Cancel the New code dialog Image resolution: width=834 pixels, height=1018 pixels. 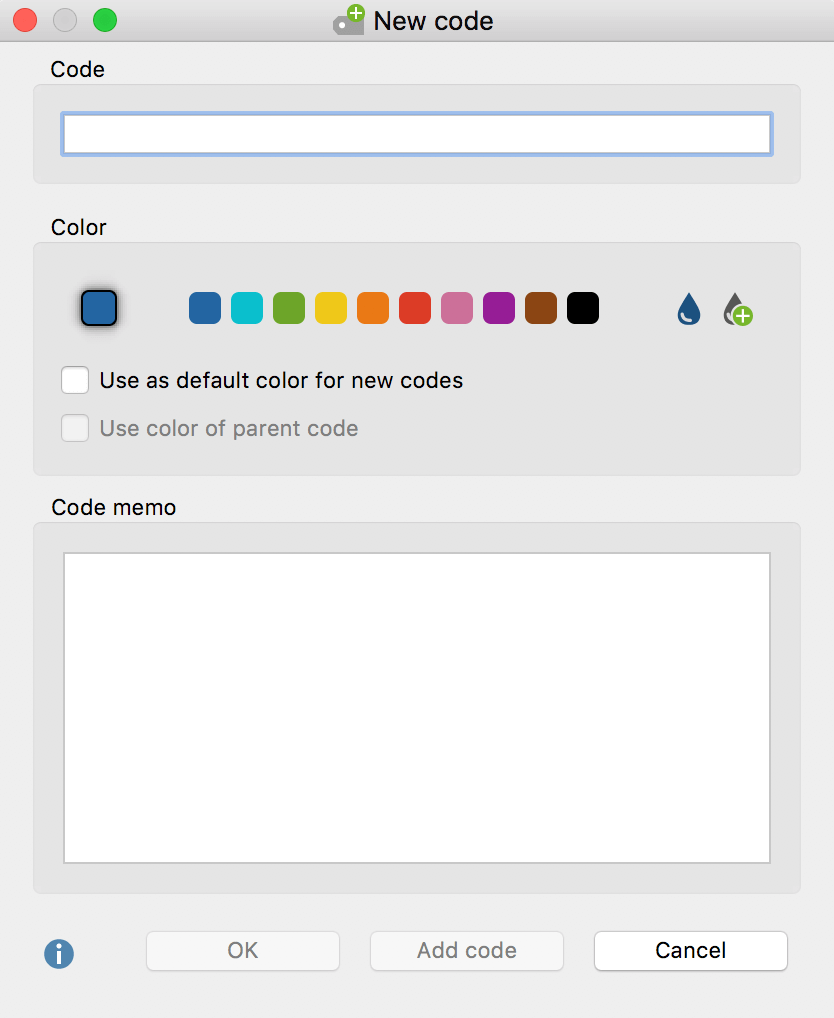691,950
